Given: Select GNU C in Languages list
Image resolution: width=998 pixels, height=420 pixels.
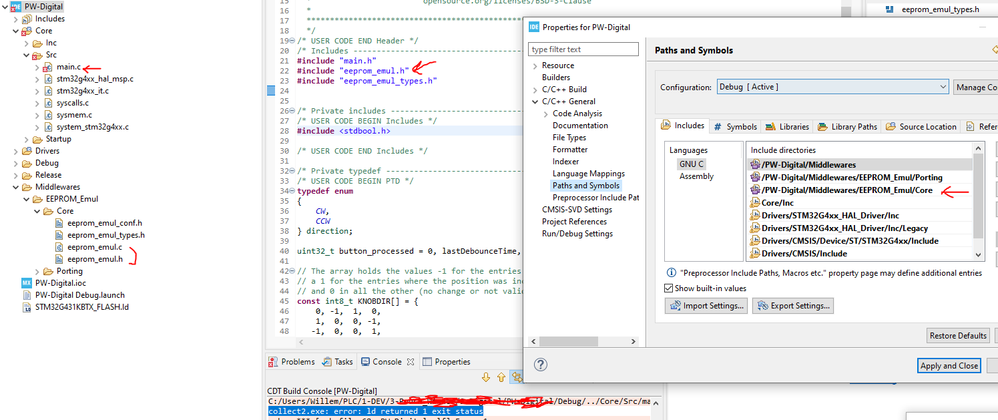Looking at the screenshot, I should 691,164.
